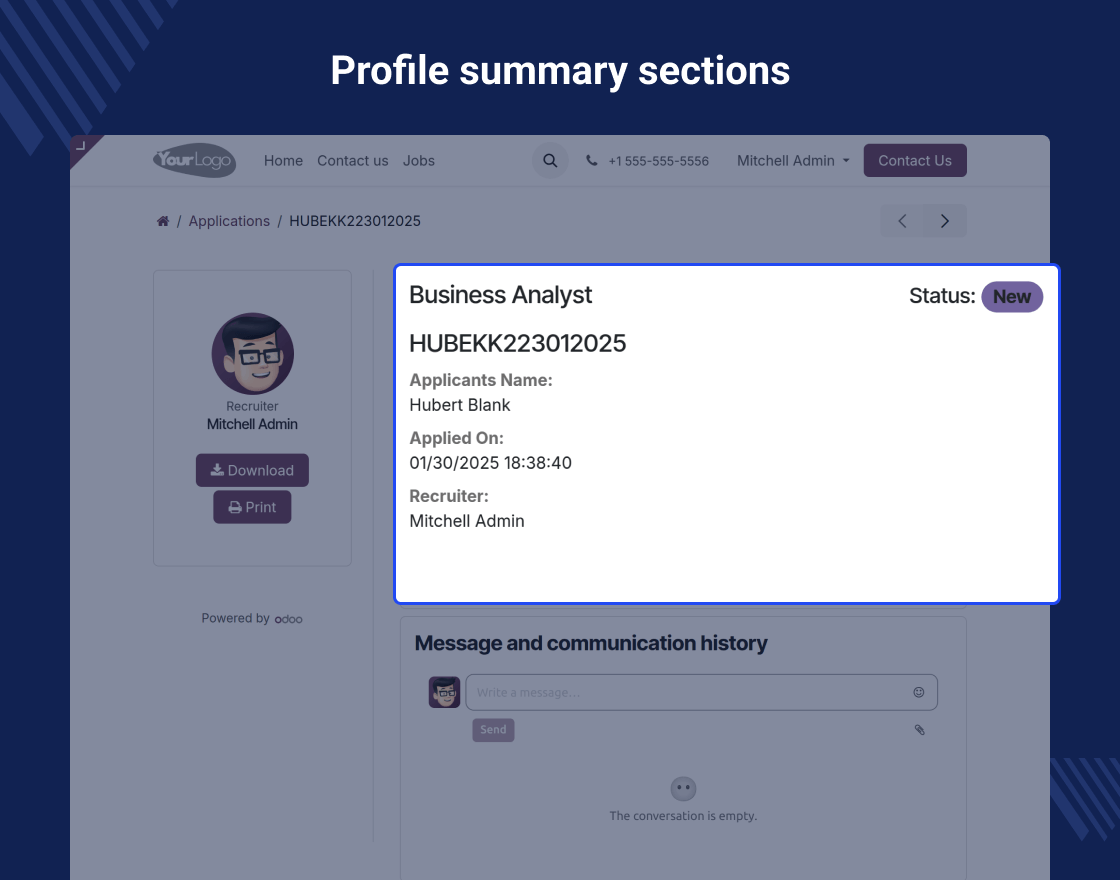
Task: Click the Download button
Action: (x=252, y=470)
